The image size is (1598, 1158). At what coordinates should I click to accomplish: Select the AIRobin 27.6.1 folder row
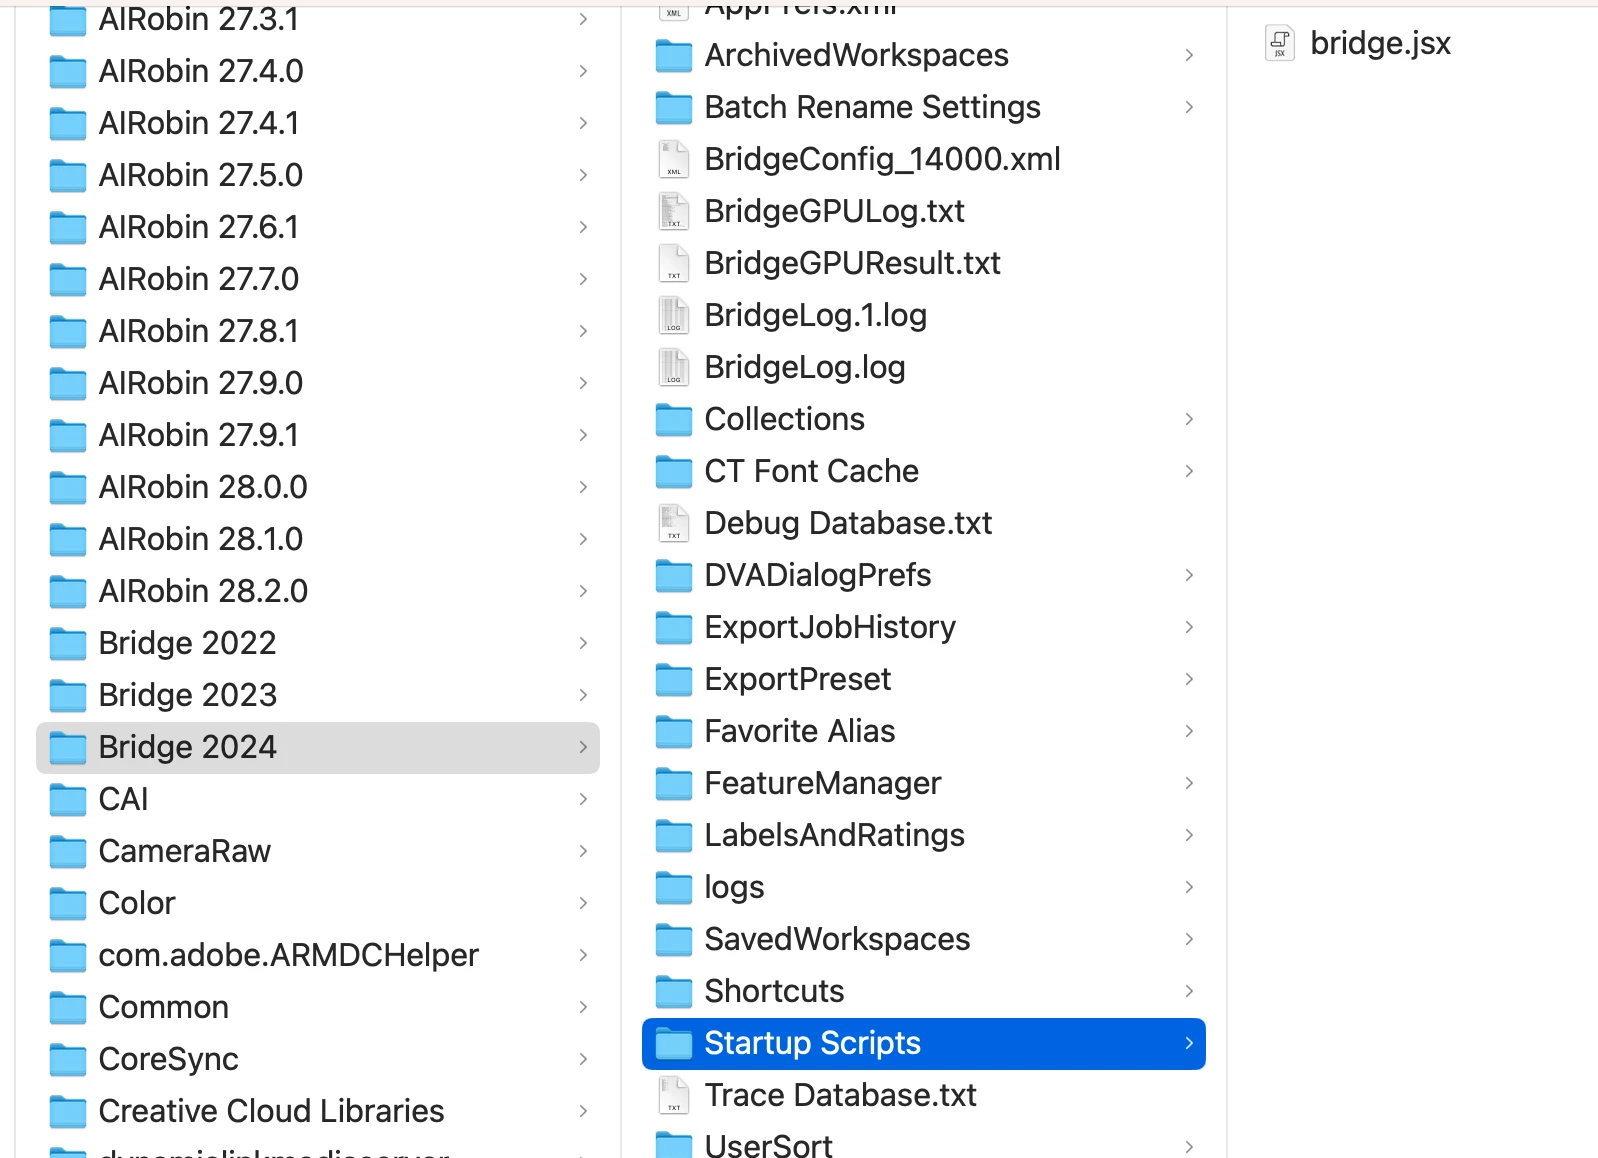[x=318, y=227]
